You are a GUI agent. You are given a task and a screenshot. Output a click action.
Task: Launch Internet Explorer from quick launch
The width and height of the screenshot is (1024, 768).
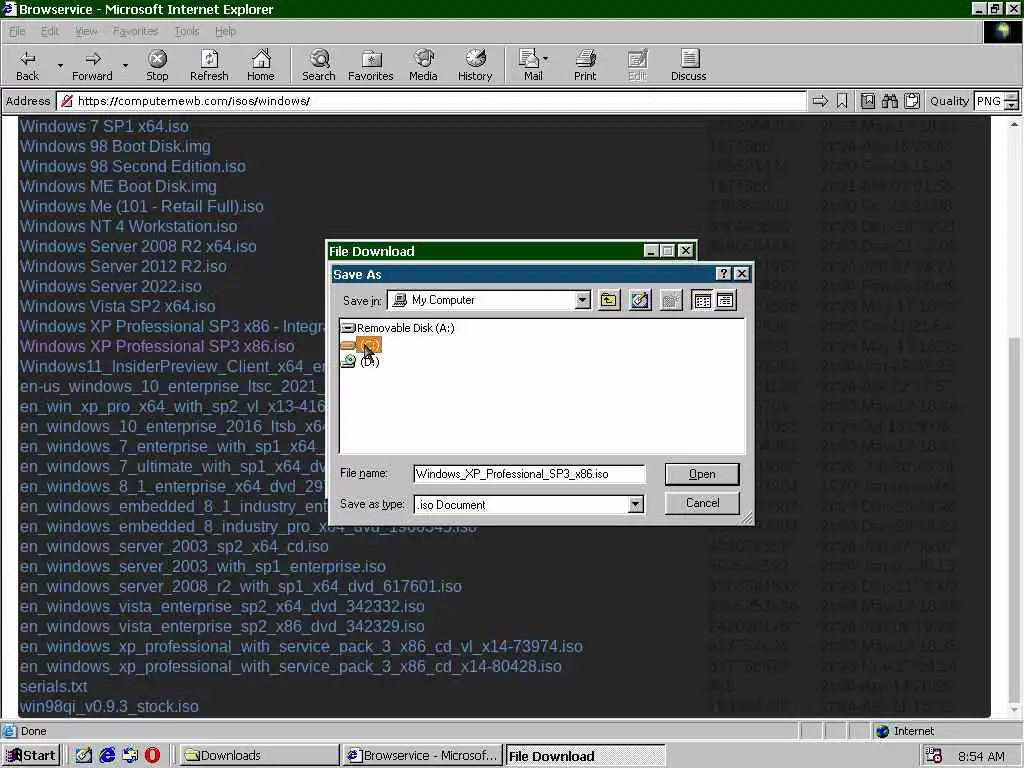(x=107, y=755)
